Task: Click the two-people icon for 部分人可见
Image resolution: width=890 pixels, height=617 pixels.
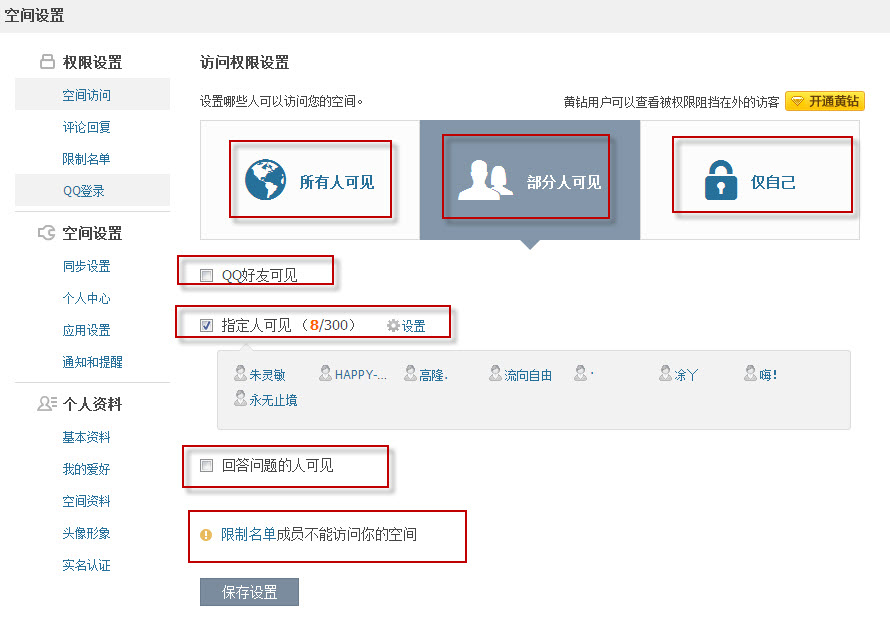Action: 485,181
